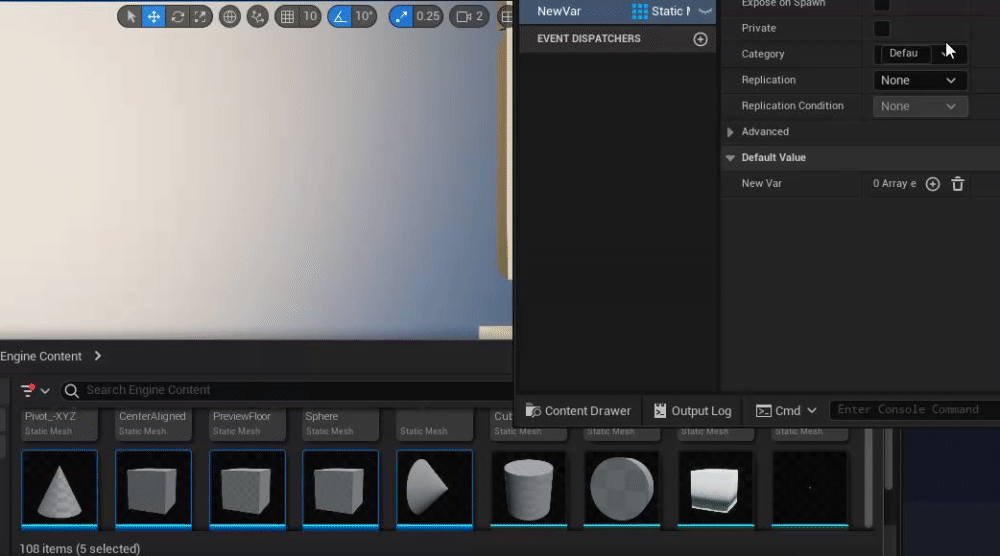Open rotation snap value 10°
The image size is (1000, 556).
(x=364, y=17)
